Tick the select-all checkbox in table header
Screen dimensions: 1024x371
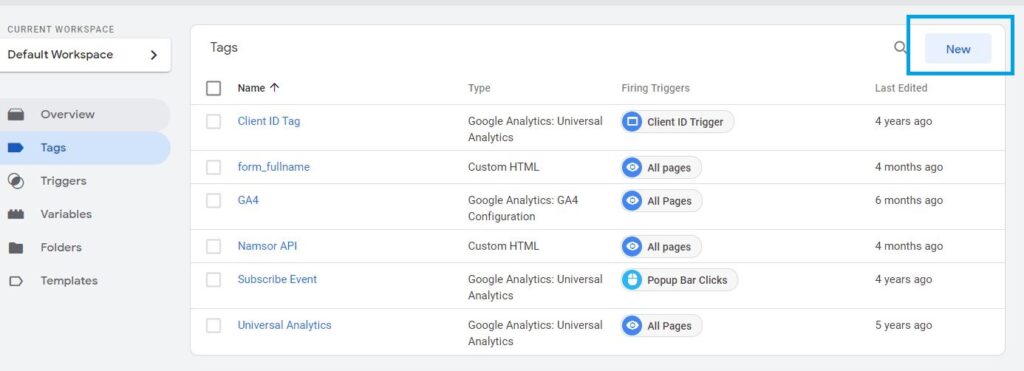(x=214, y=88)
